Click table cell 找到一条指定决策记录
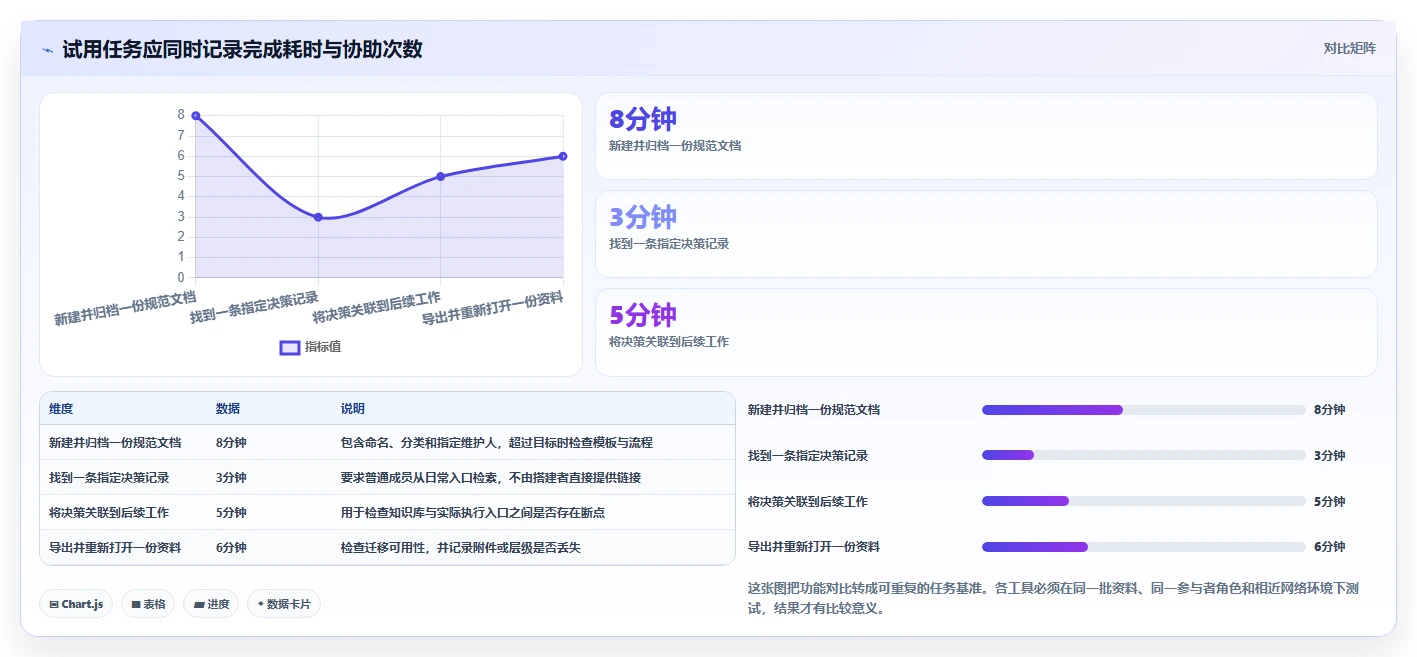1417x657 pixels. pos(109,478)
